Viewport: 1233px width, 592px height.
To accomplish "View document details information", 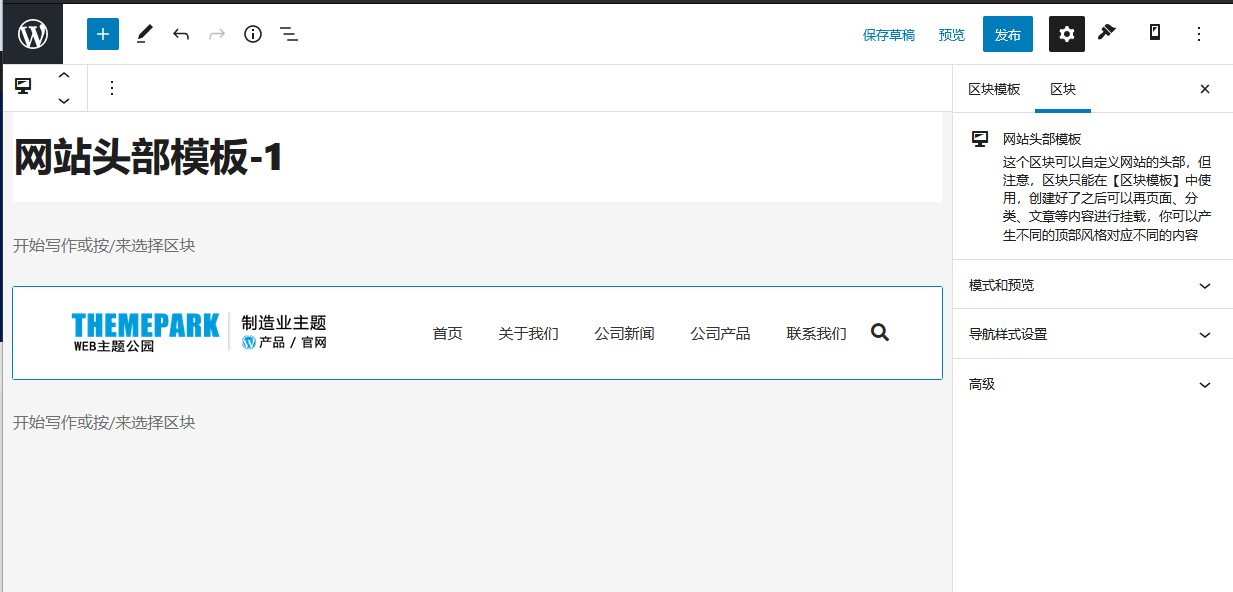I will [252, 33].
